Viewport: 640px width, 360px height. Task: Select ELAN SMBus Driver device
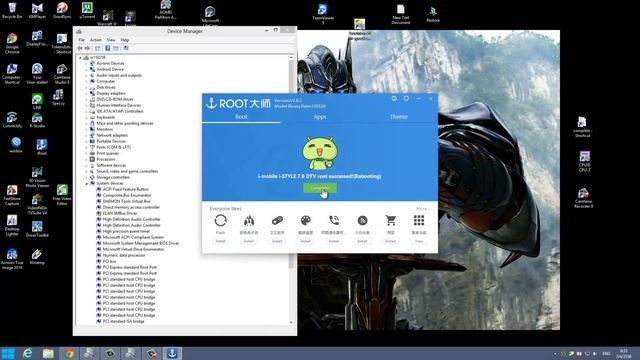tap(120, 213)
